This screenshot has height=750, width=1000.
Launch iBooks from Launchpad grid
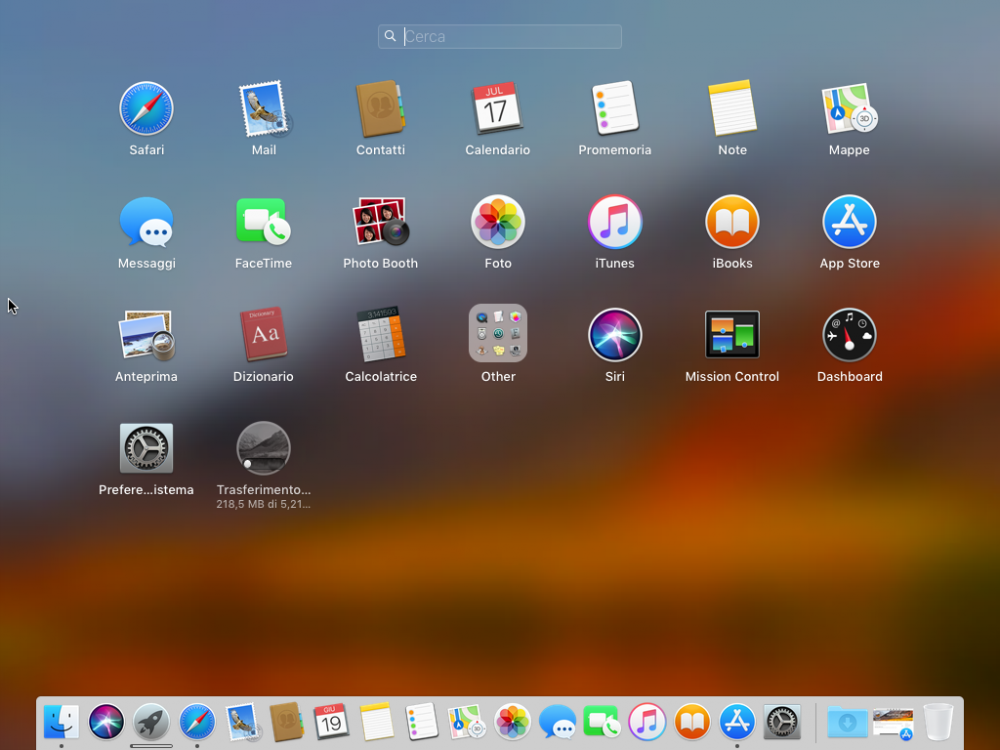pos(732,222)
